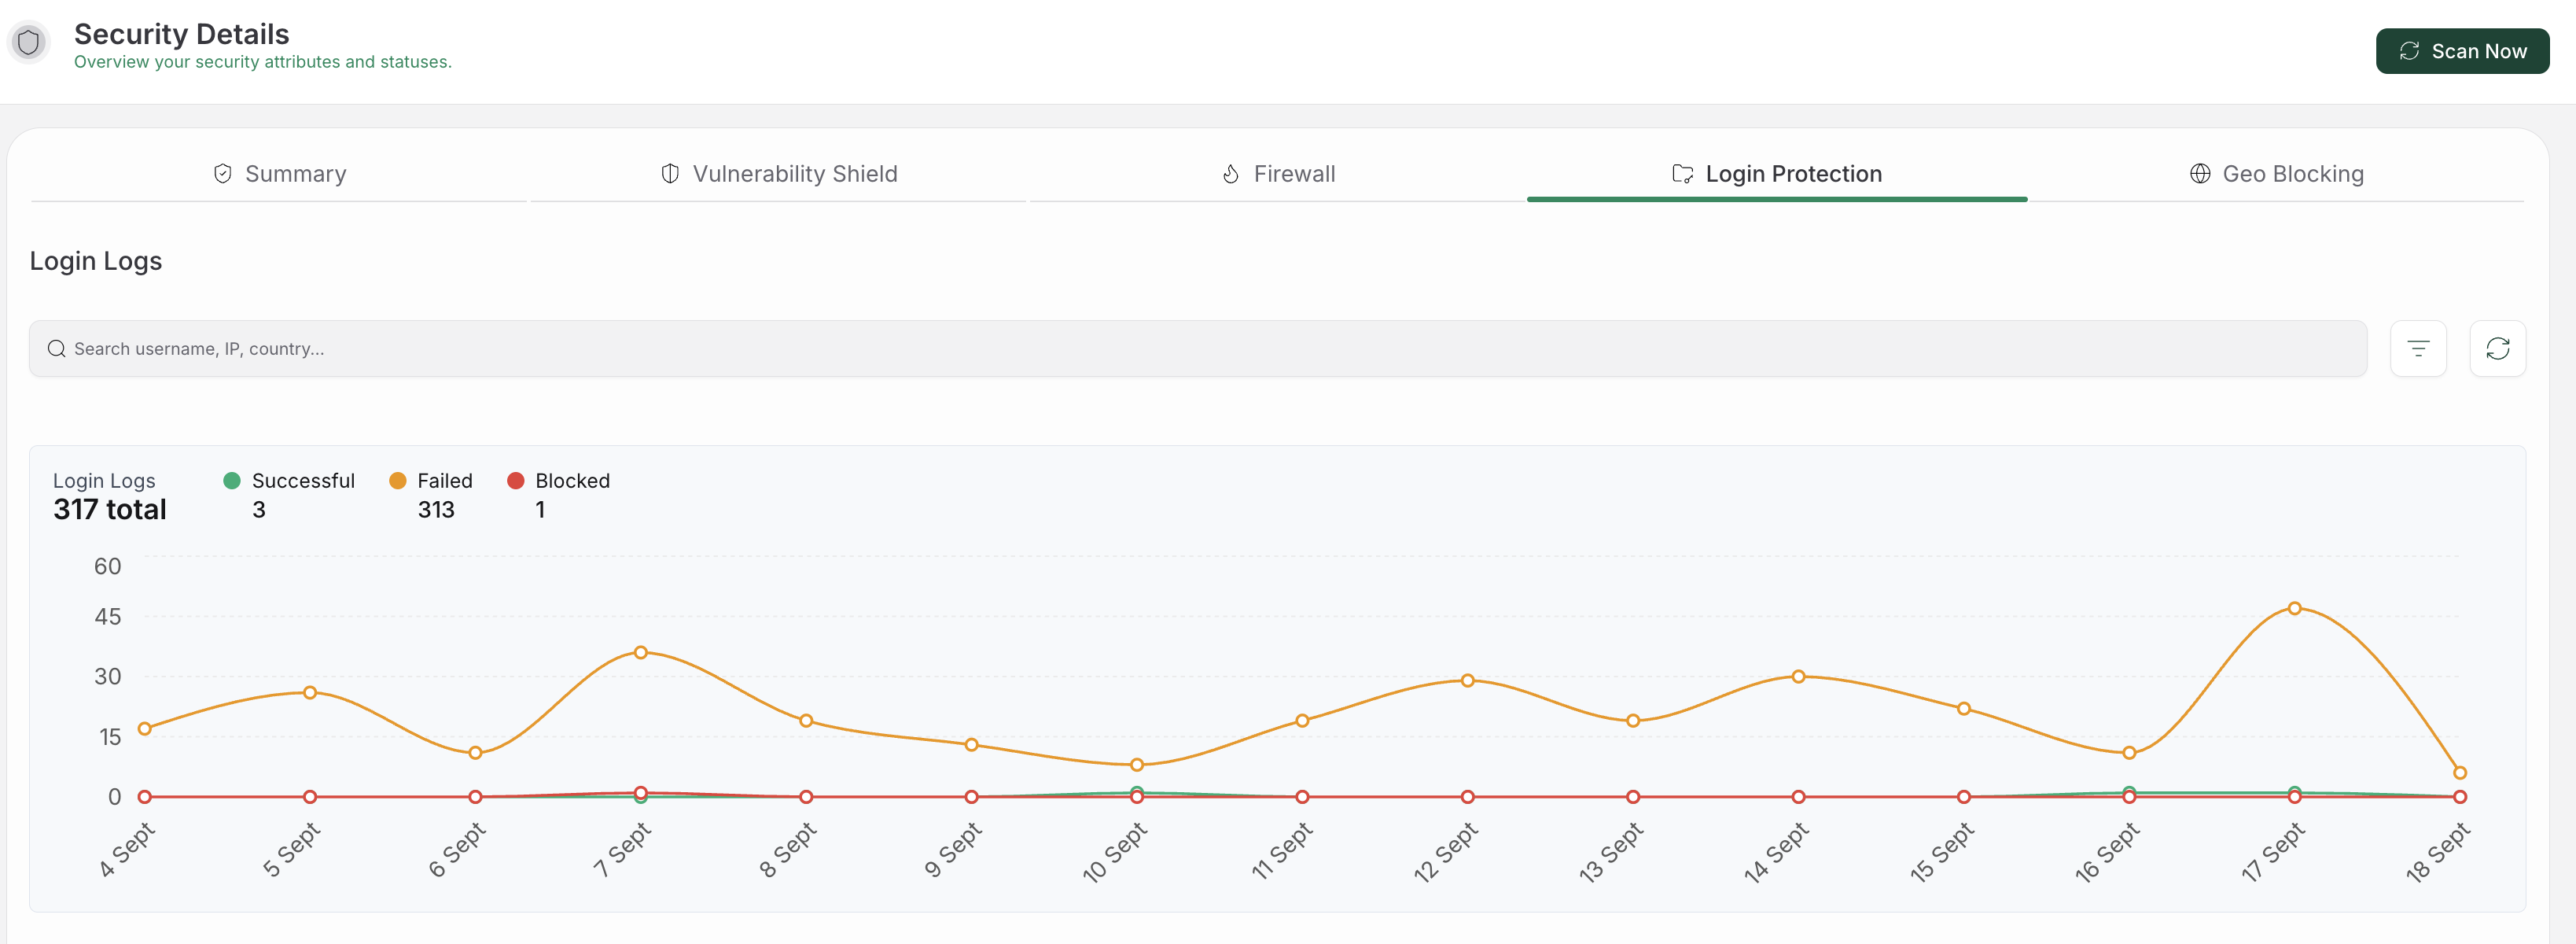Toggle the Failed series in chart legend
Screen dimensions: 2576x944
click(x=431, y=481)
